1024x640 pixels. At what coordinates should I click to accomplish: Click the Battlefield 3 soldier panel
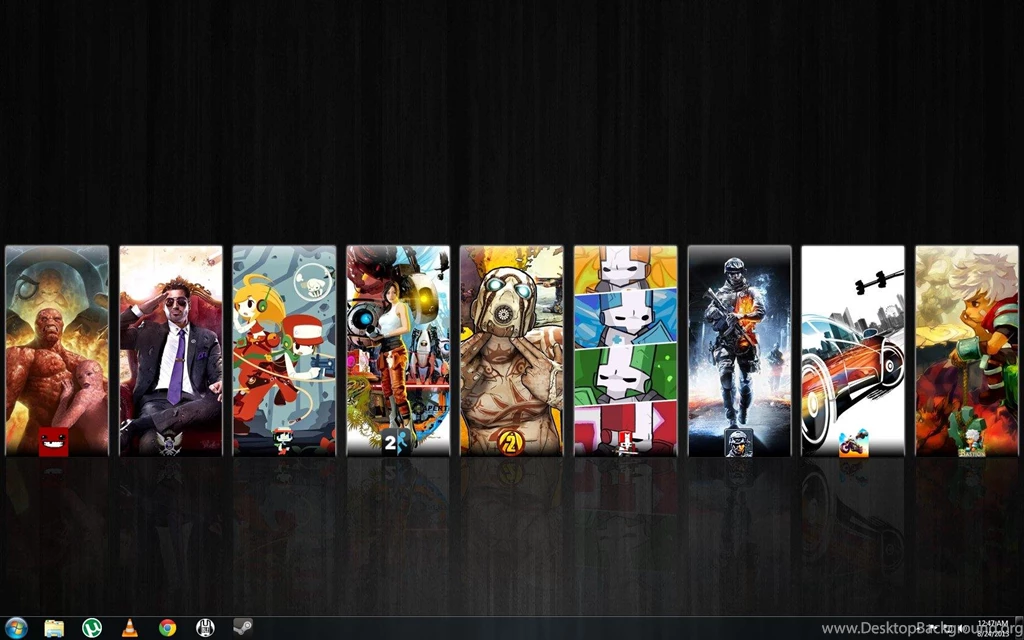[738, 350]
